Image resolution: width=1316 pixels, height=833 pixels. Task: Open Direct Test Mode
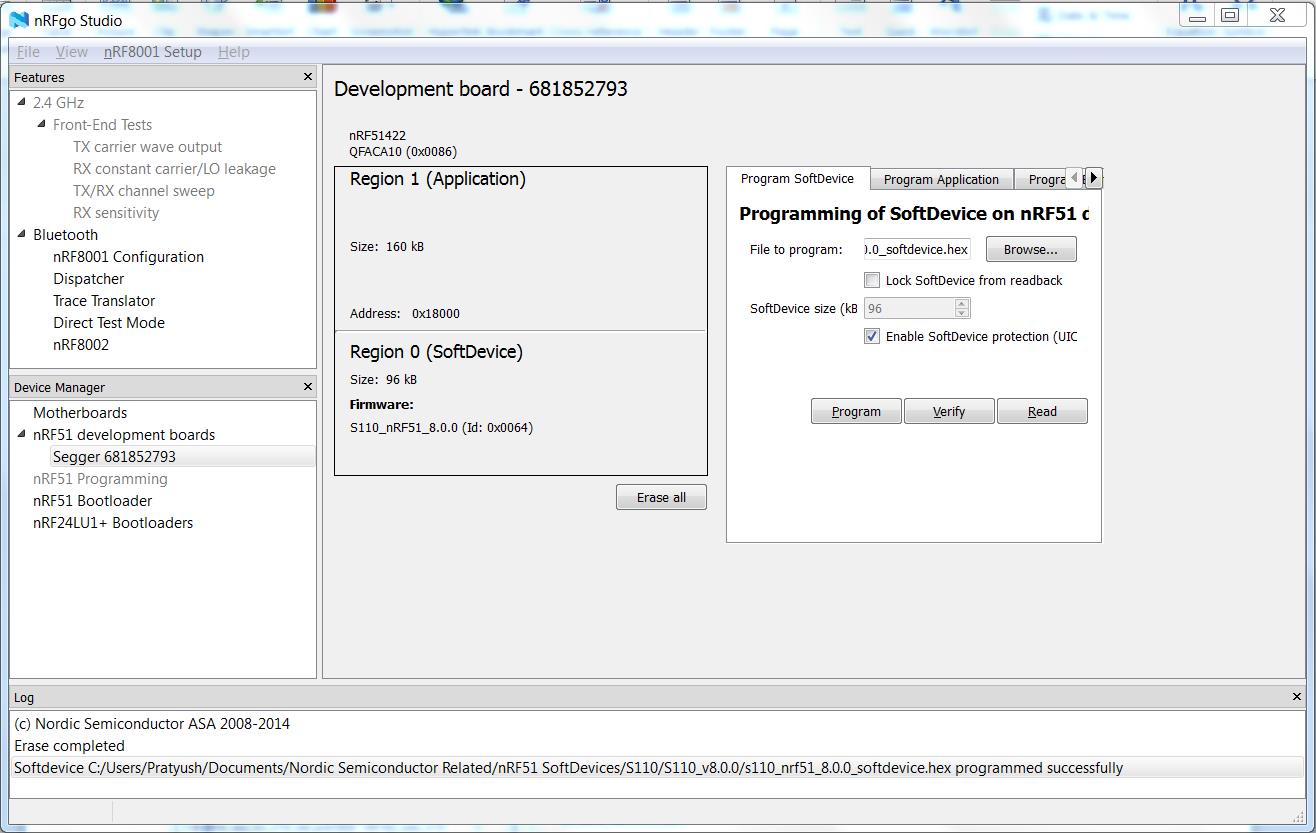(108, 322)
